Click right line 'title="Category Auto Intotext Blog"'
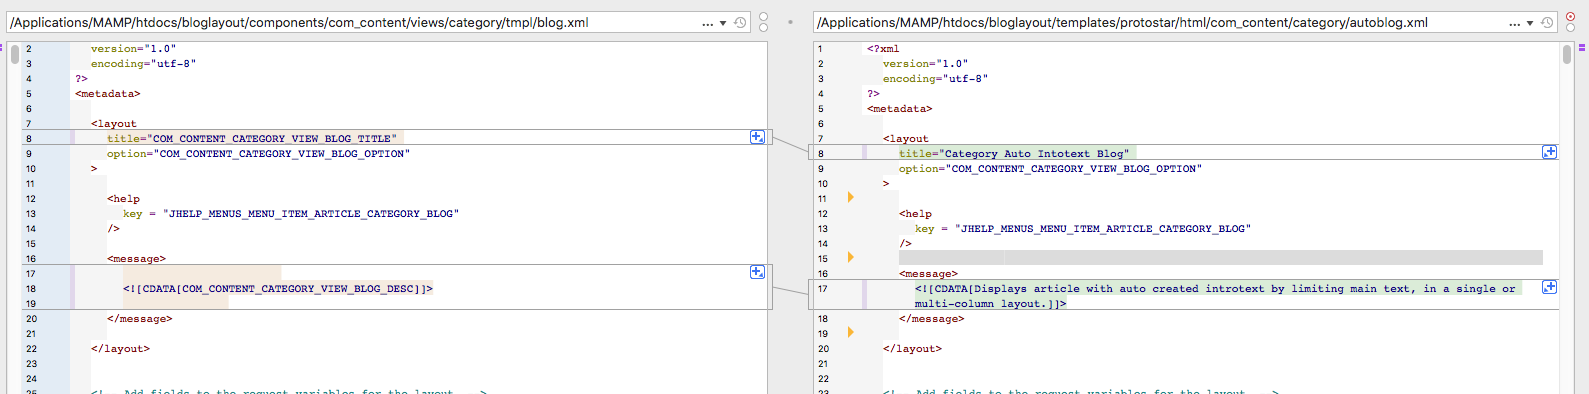This screenshot has width=1589, height=394. (1014, 153)
